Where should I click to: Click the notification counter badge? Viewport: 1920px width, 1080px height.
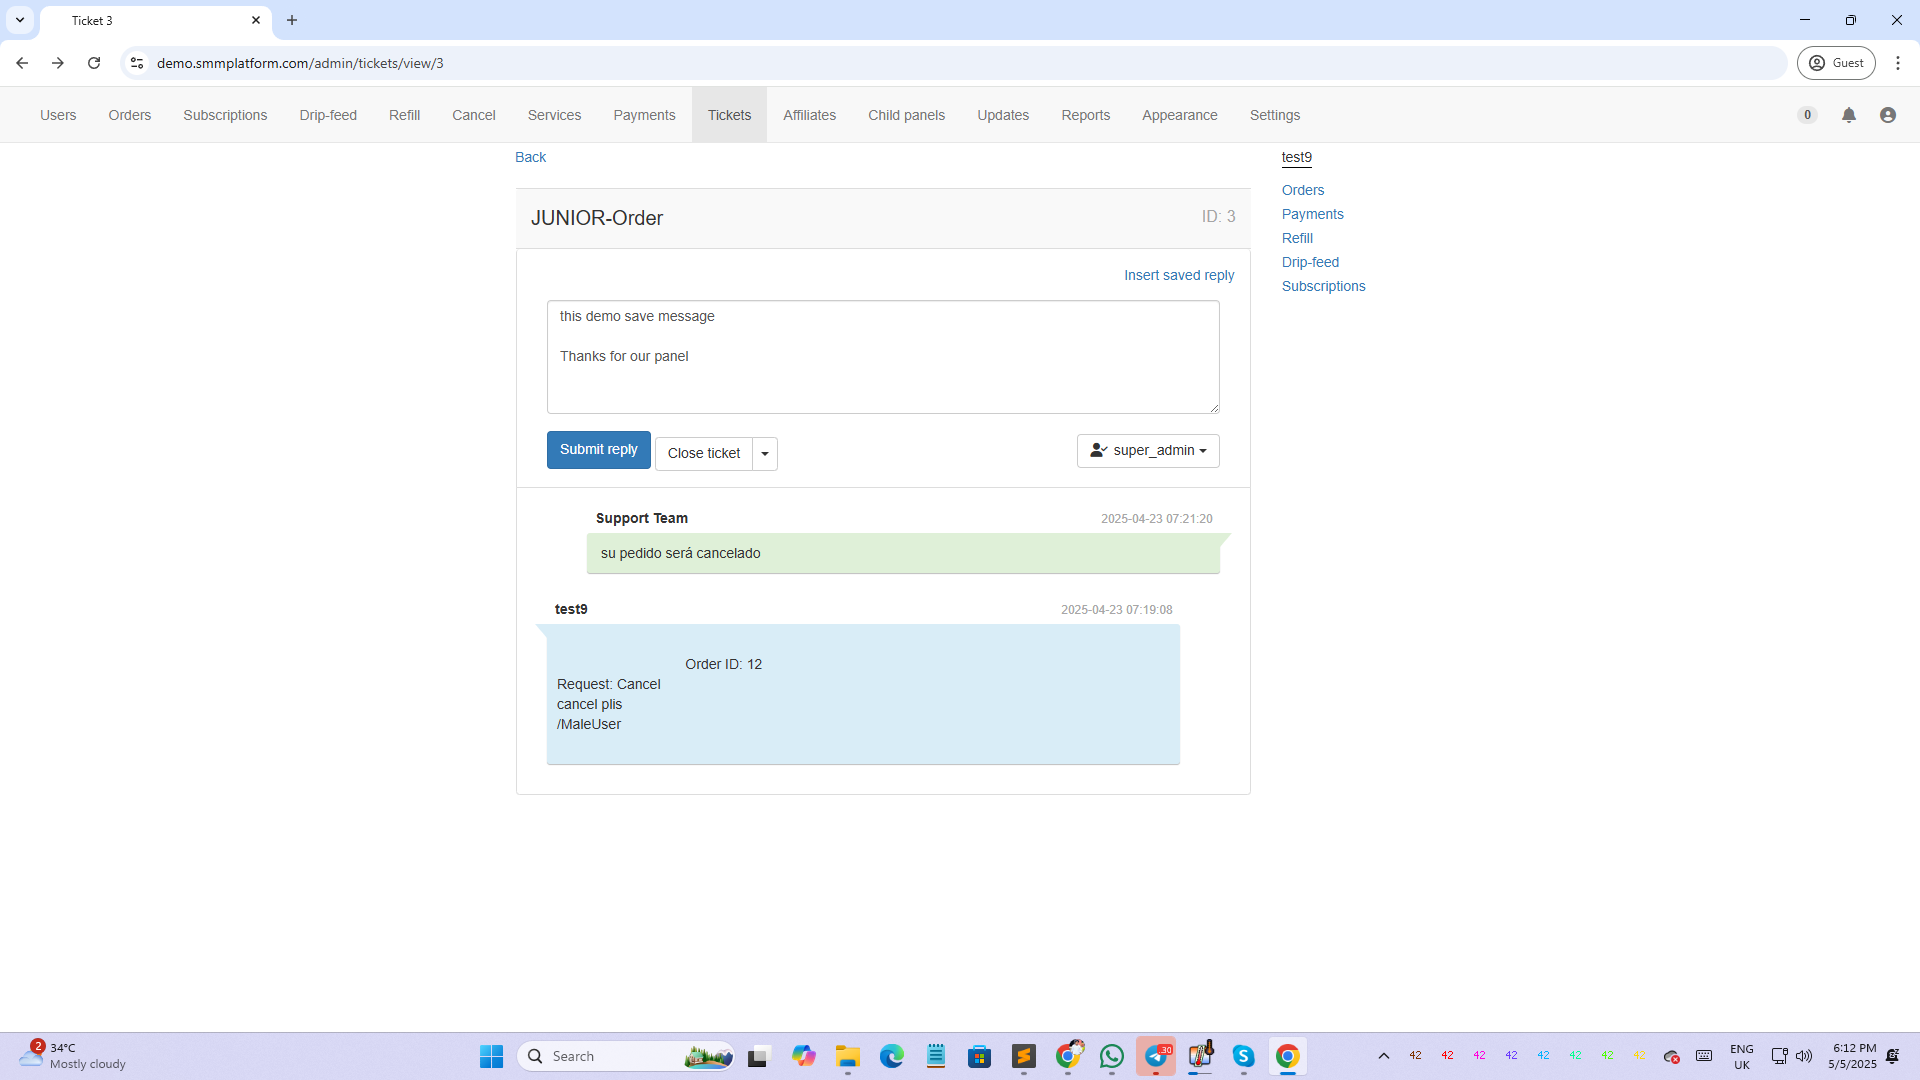1807,115
